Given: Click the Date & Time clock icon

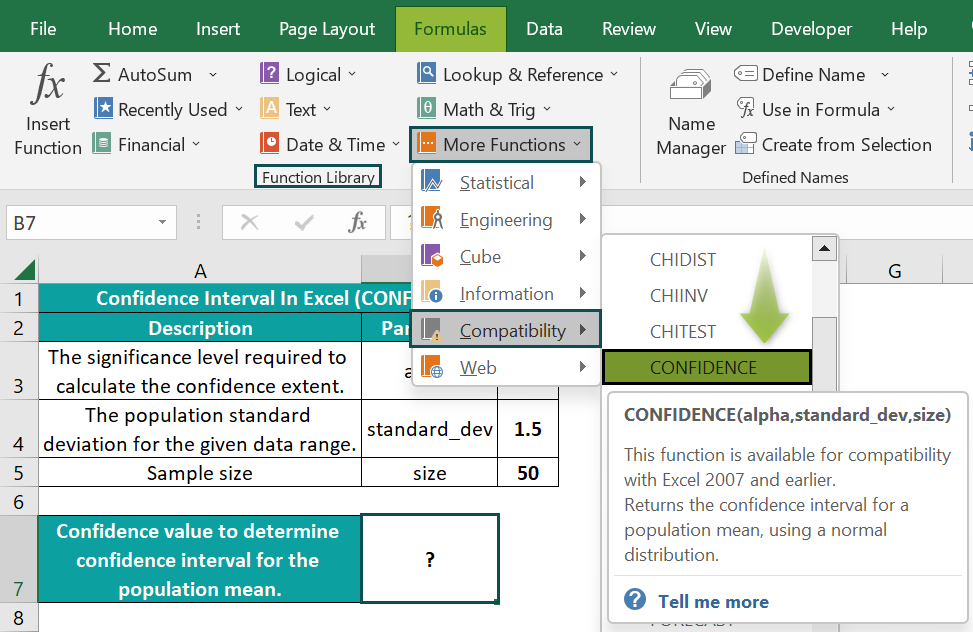Looking at the screenshot, I should [269, 143].
